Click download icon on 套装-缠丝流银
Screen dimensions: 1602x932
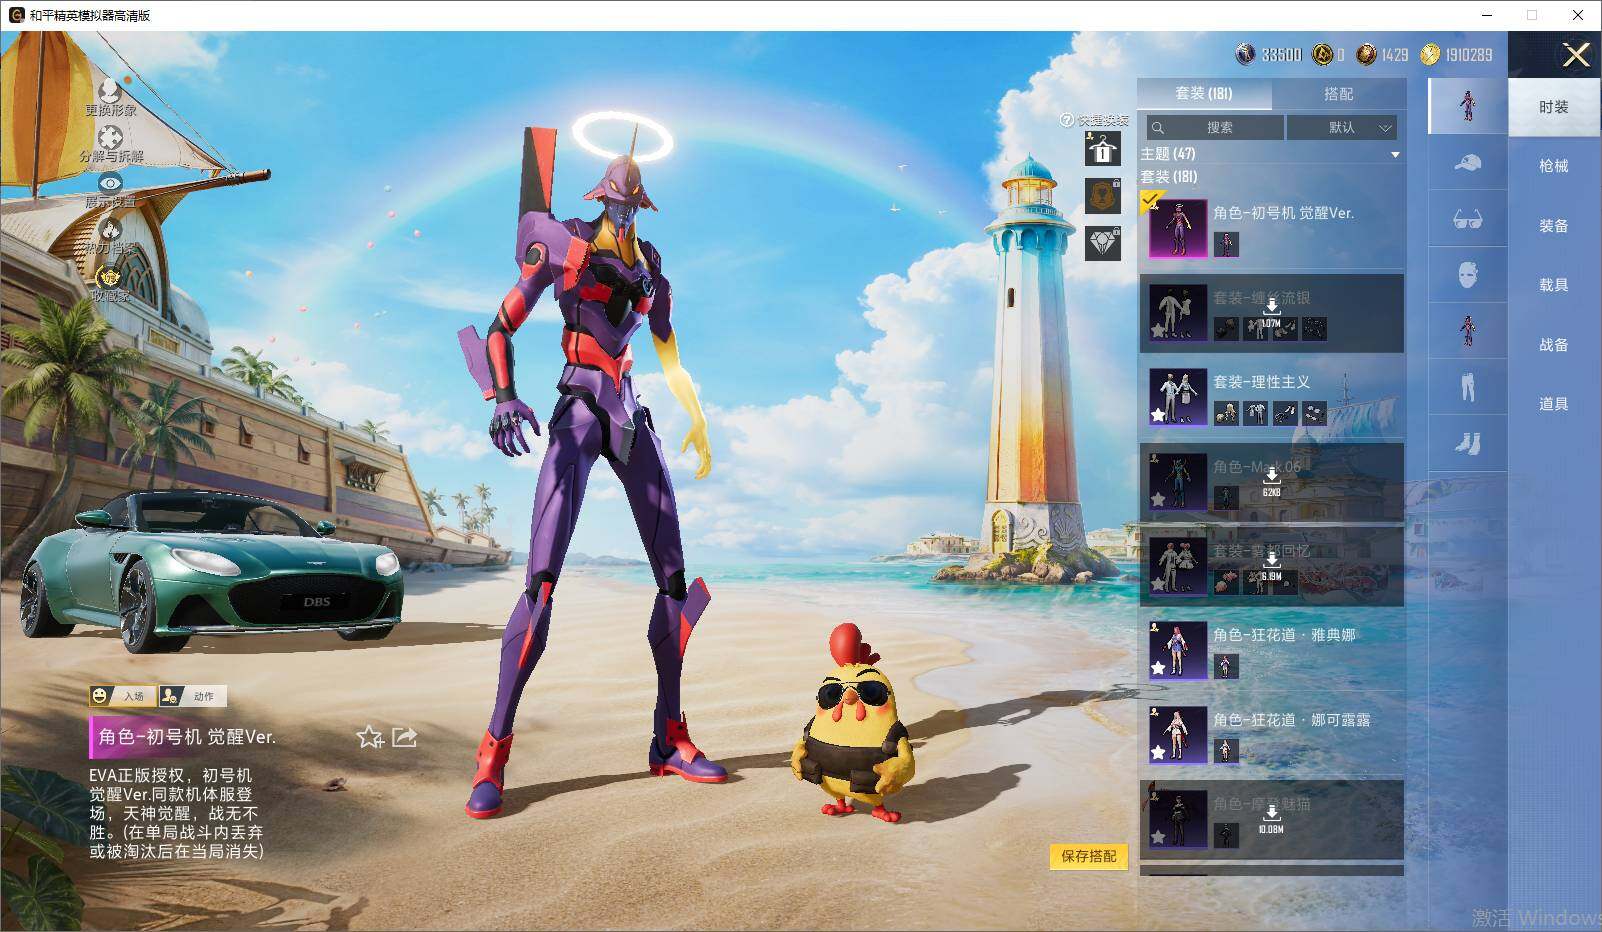point(1271,306)
